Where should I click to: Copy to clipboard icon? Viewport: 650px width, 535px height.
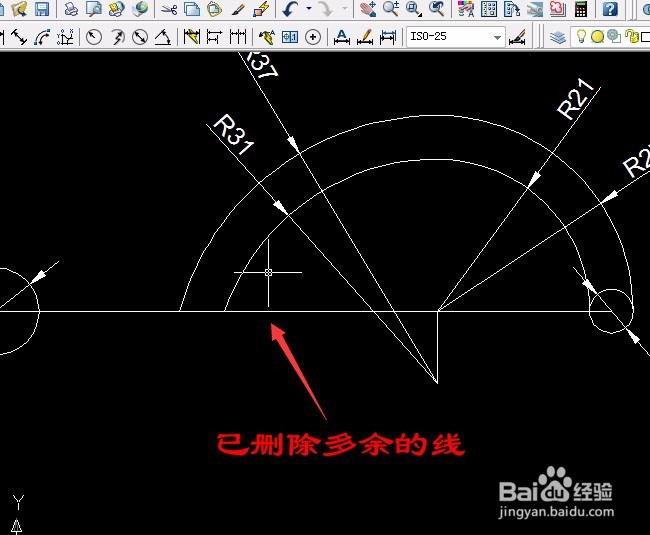[x=192, y=8]
